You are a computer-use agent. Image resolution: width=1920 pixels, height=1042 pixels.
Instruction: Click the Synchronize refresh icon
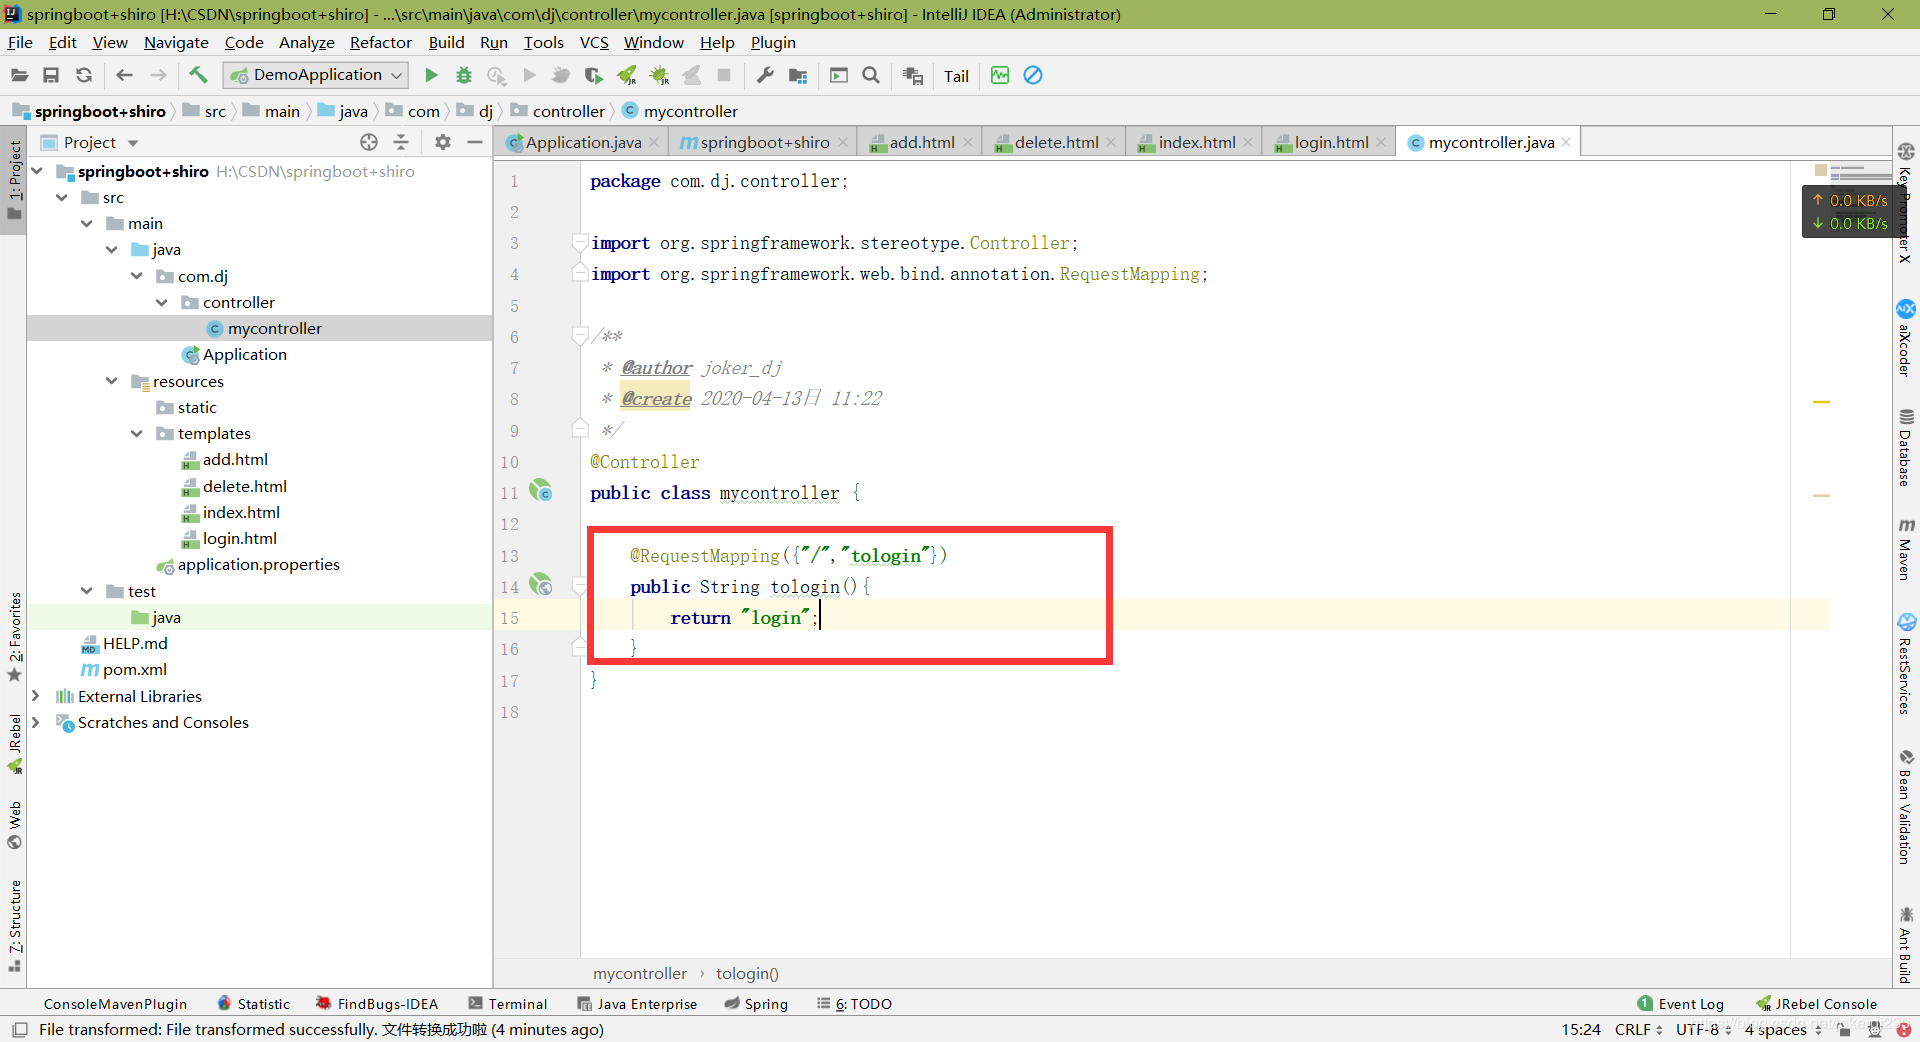(x=84, y=75)
